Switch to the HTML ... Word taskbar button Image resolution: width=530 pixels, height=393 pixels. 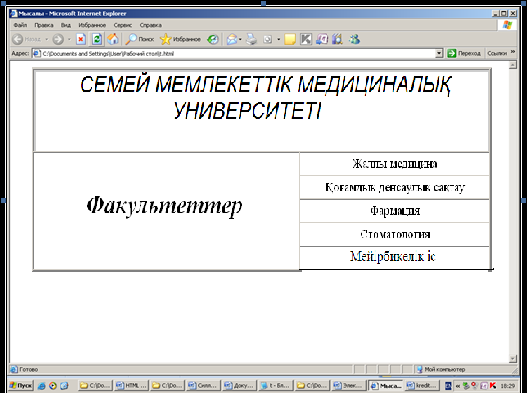coord(131,385)
